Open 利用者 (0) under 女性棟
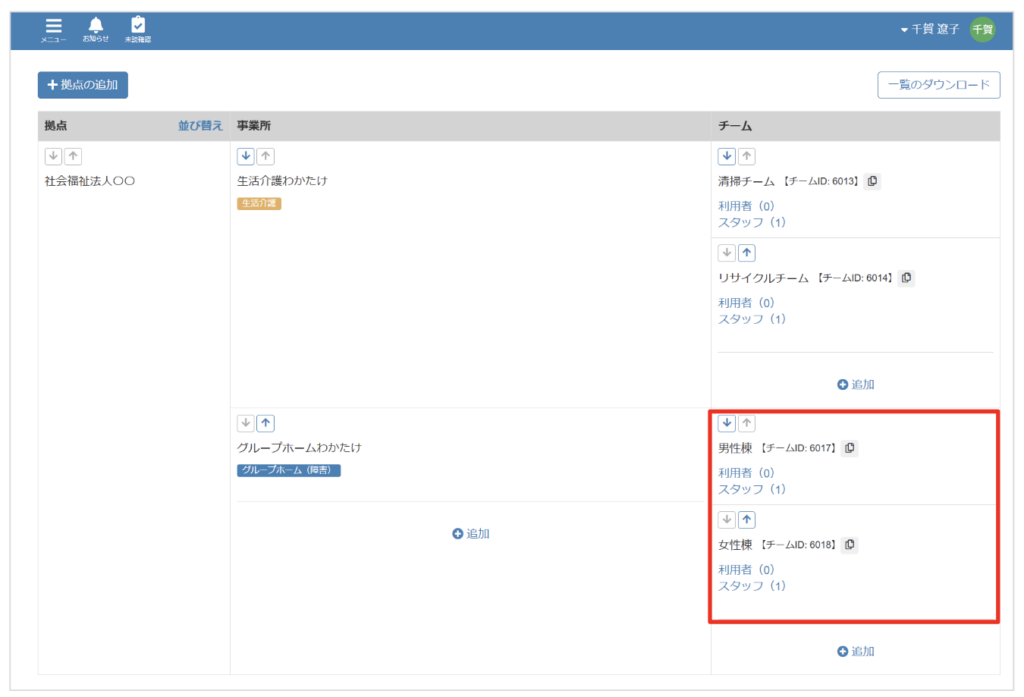 746,569
